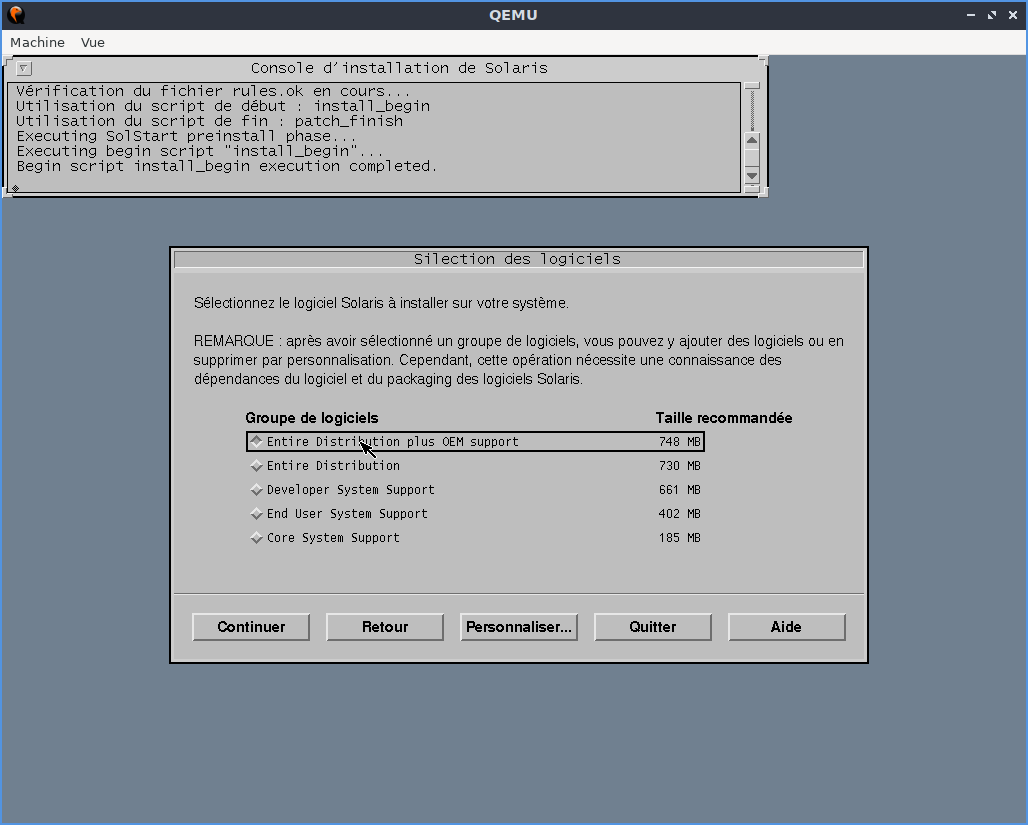Viewport: 1028px width, 825px height.
Task: Open the Personnaliser... customization dialog
Action: [519, 627]
